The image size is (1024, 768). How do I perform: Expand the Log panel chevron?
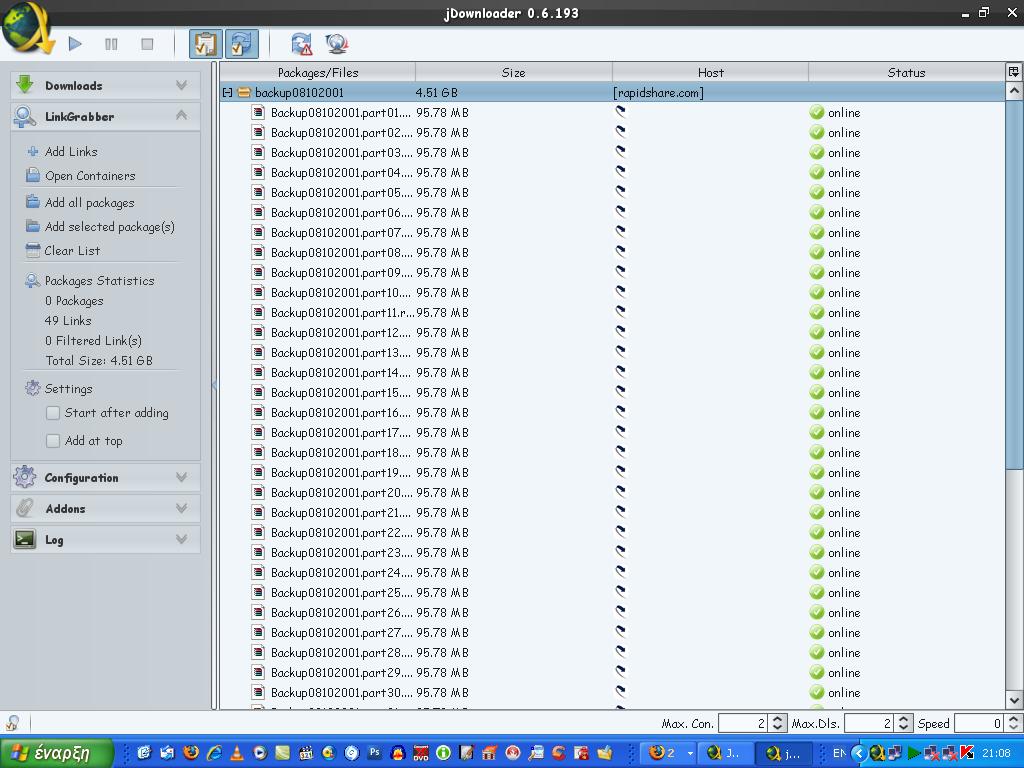(x=182, y=539)
